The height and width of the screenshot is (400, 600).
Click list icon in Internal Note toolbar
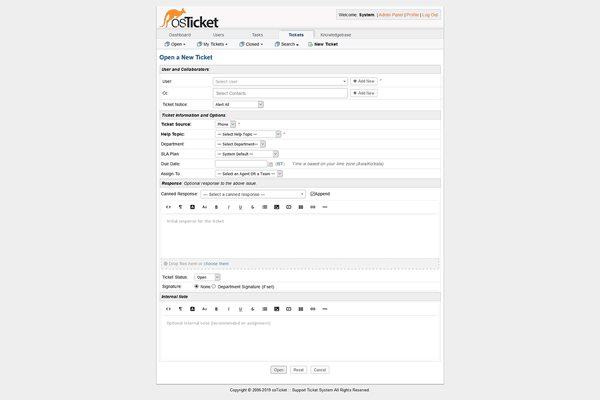pyautogui.click(x=264, y=308)
